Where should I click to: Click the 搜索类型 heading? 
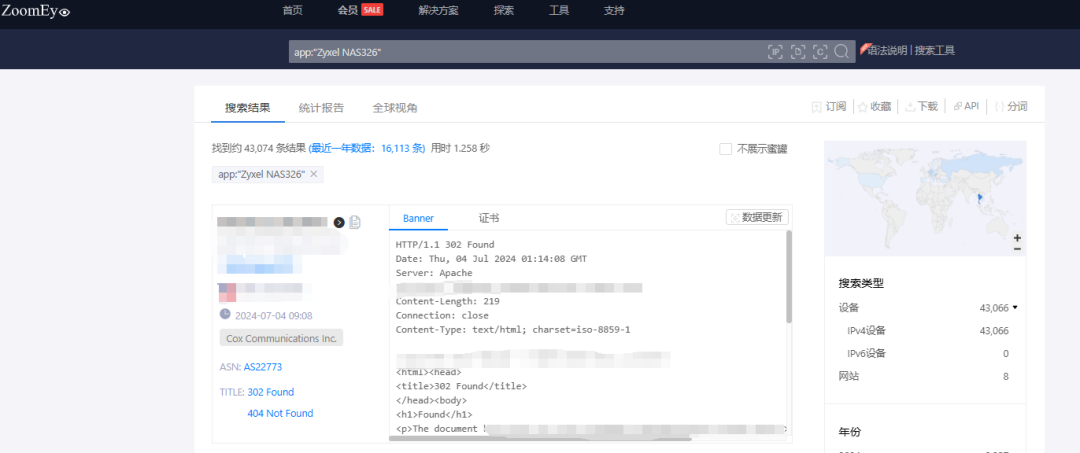(x=860, y=283)
